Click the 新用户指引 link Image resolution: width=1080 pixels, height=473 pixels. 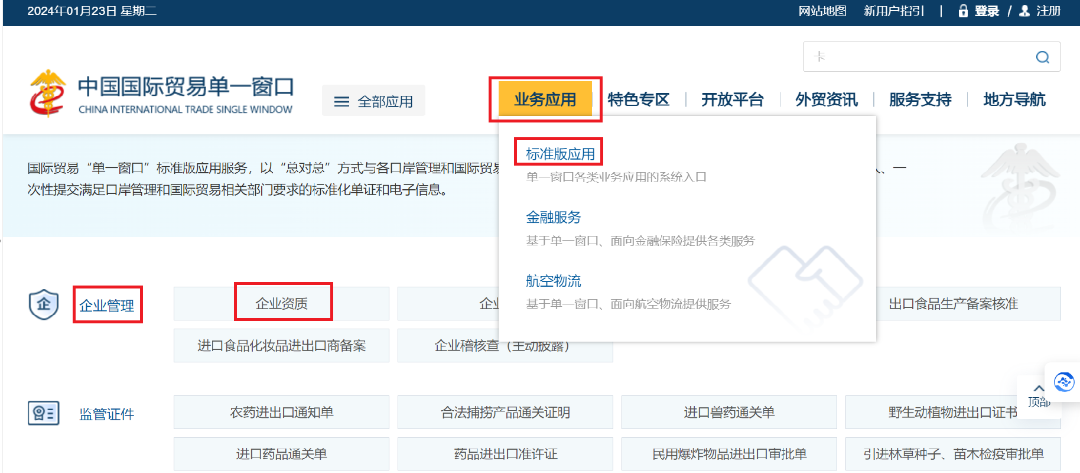[893, 11]
